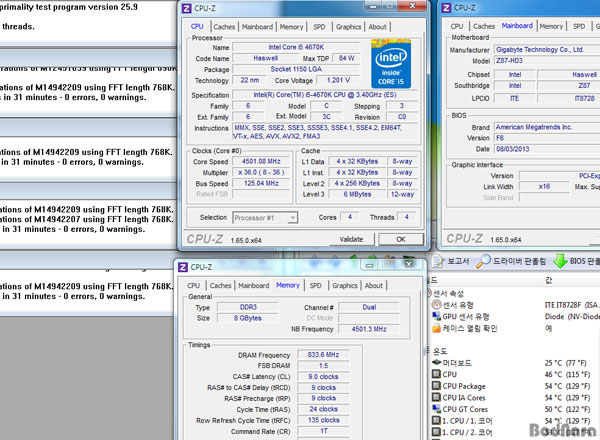Open the 보고서 report icon in AIDA64 toolbar

pyautogui.click(x=438, y=261)
